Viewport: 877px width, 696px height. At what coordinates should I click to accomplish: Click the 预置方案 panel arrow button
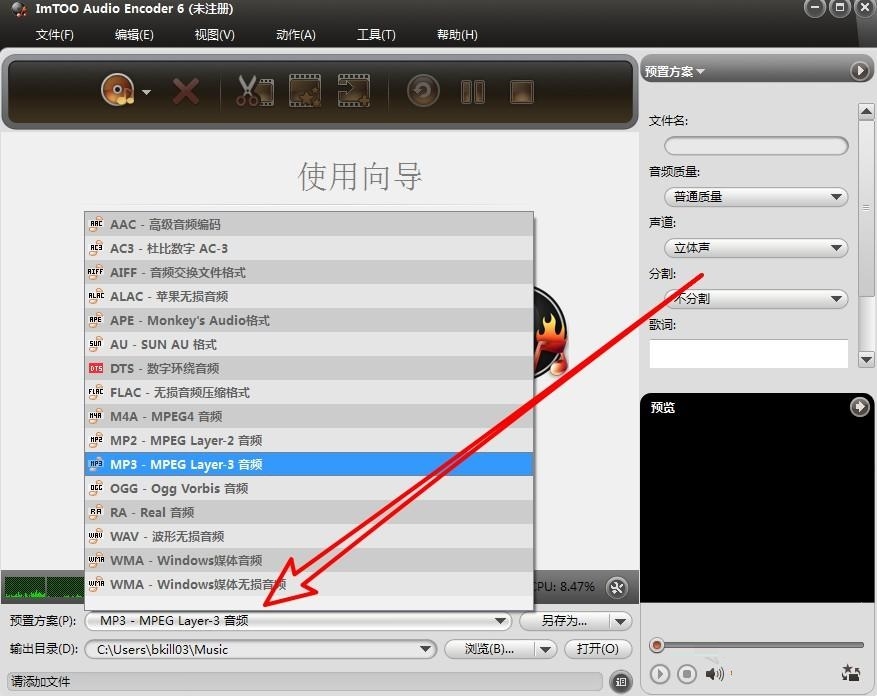[x=860, y=71]
